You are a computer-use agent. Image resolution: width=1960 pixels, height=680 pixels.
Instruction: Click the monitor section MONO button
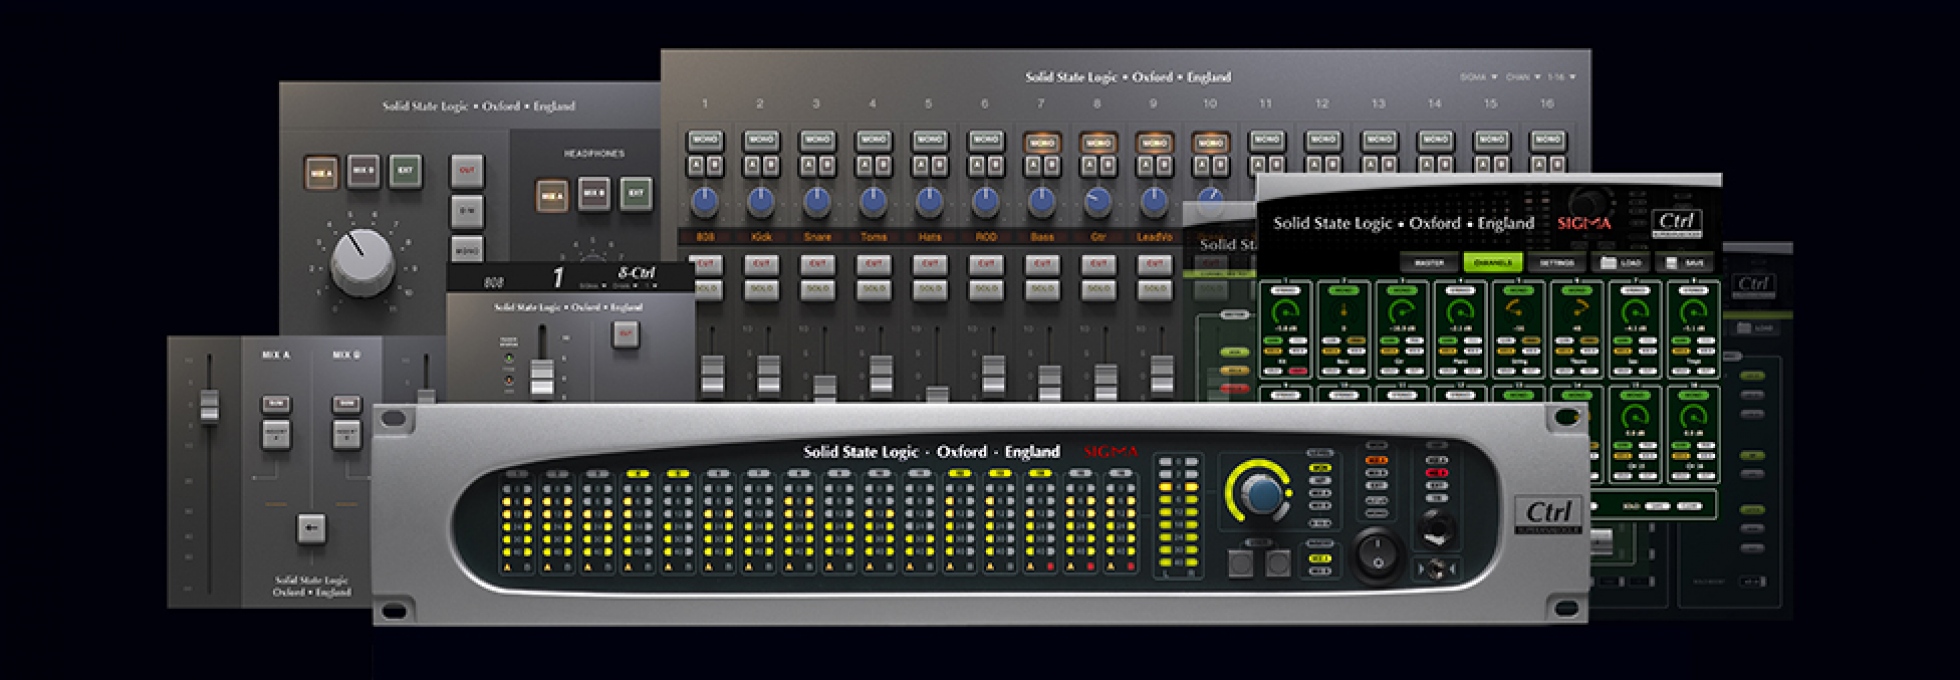tap(466, 248)
